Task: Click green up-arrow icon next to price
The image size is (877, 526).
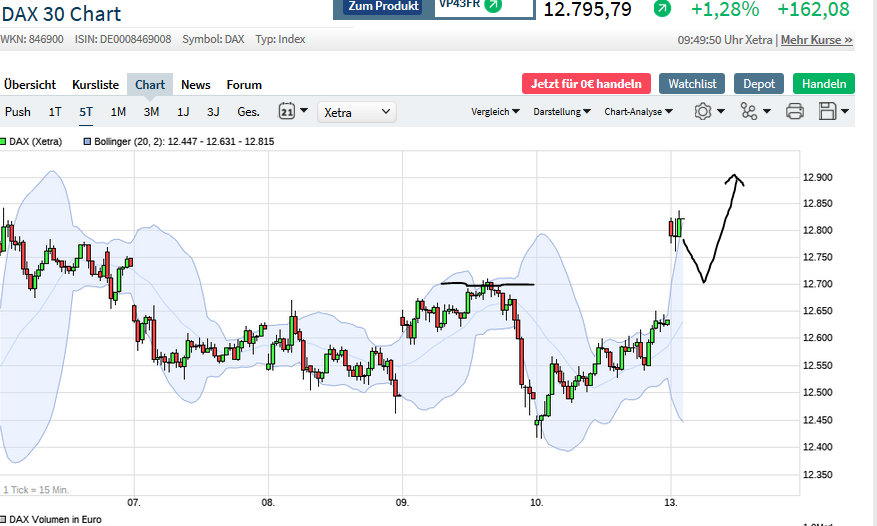Action: click(x=662, y=9)
